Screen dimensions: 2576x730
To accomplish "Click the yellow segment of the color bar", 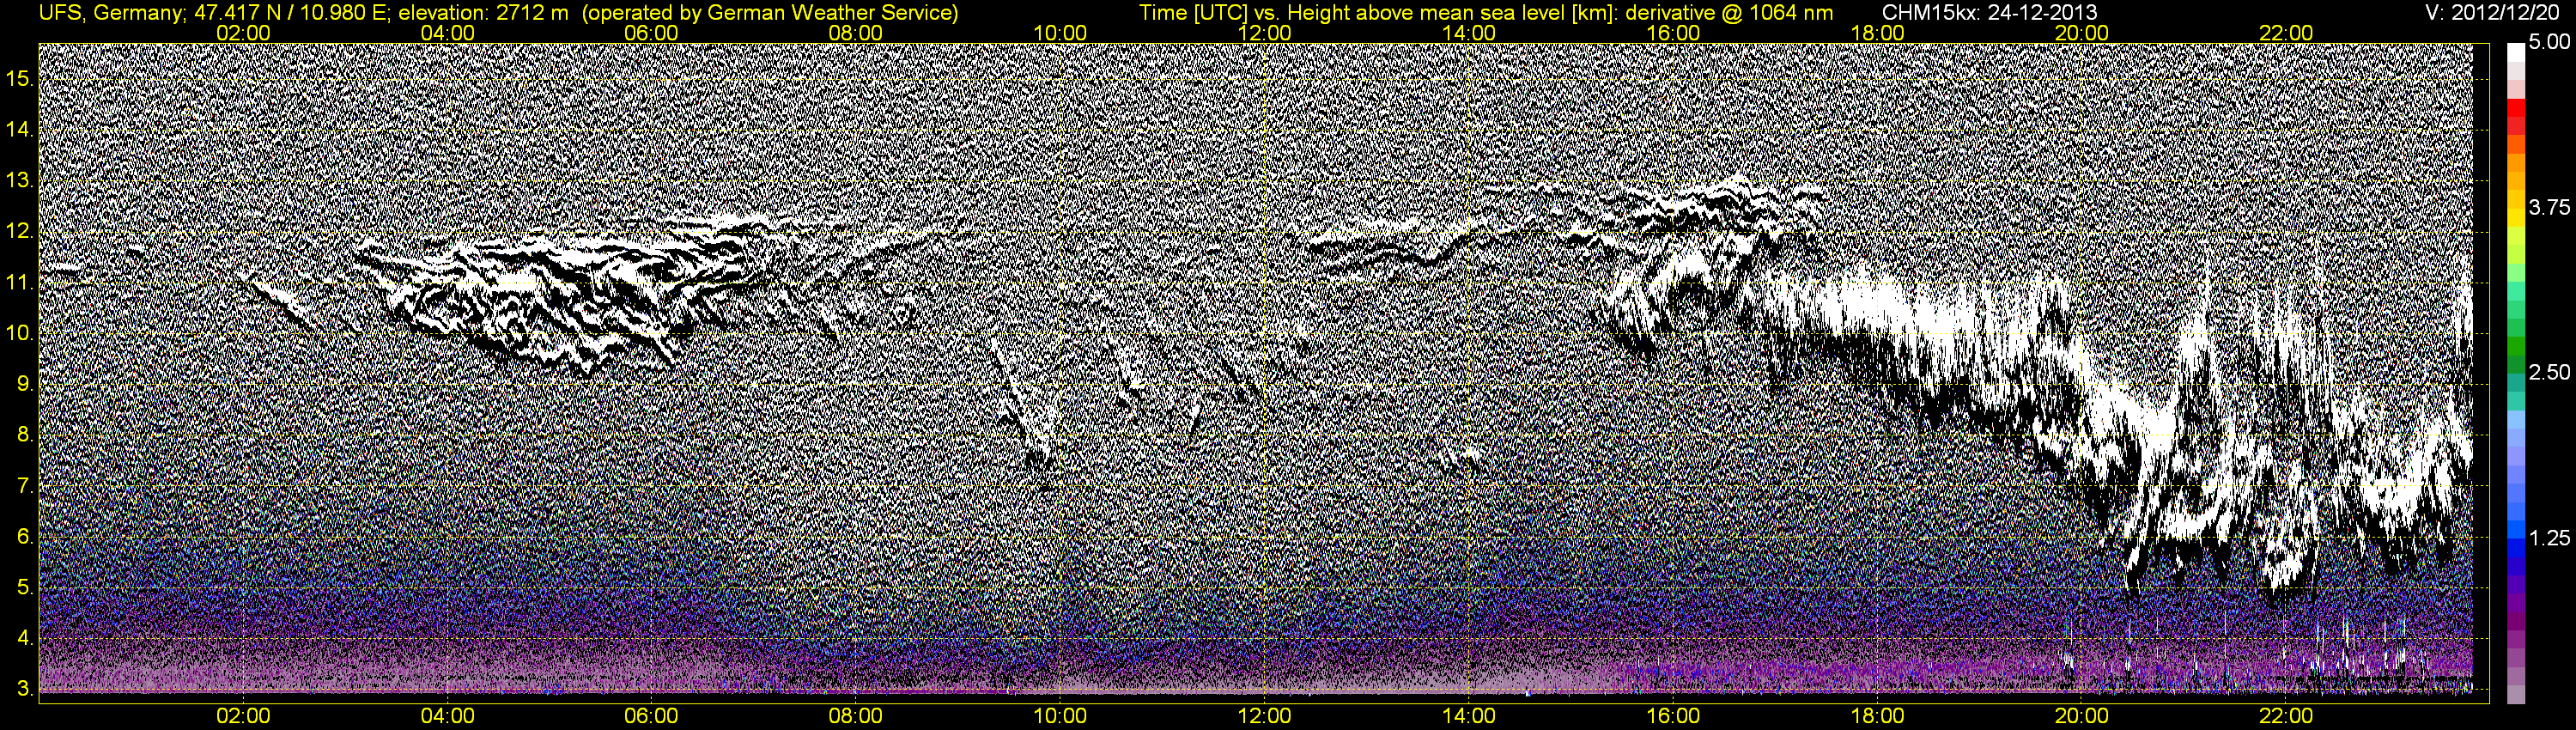I will 2515,217.
